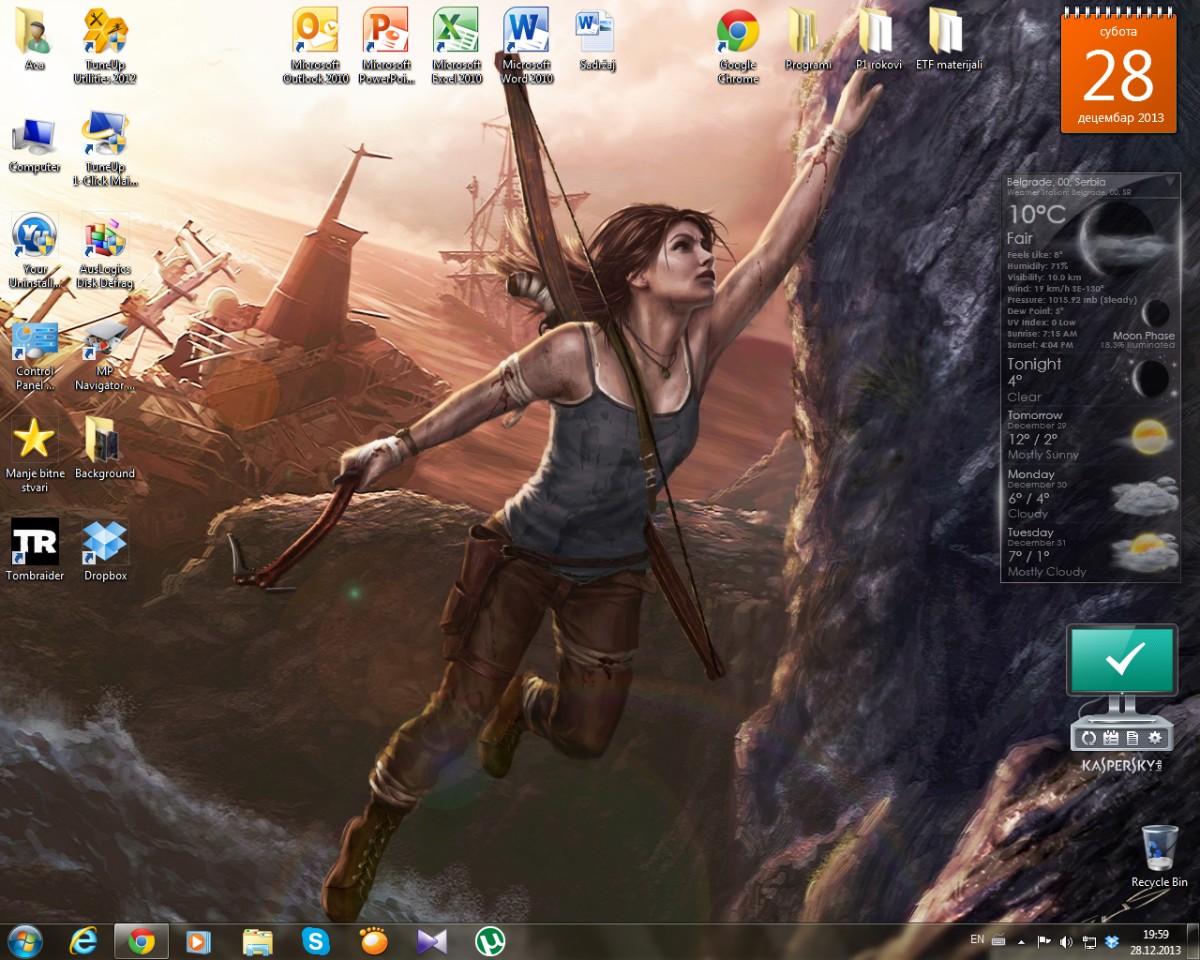1200x960 pixels.
Task: Open the Kaspersky gadget reports icon
Action: [x=1133, y=738]
